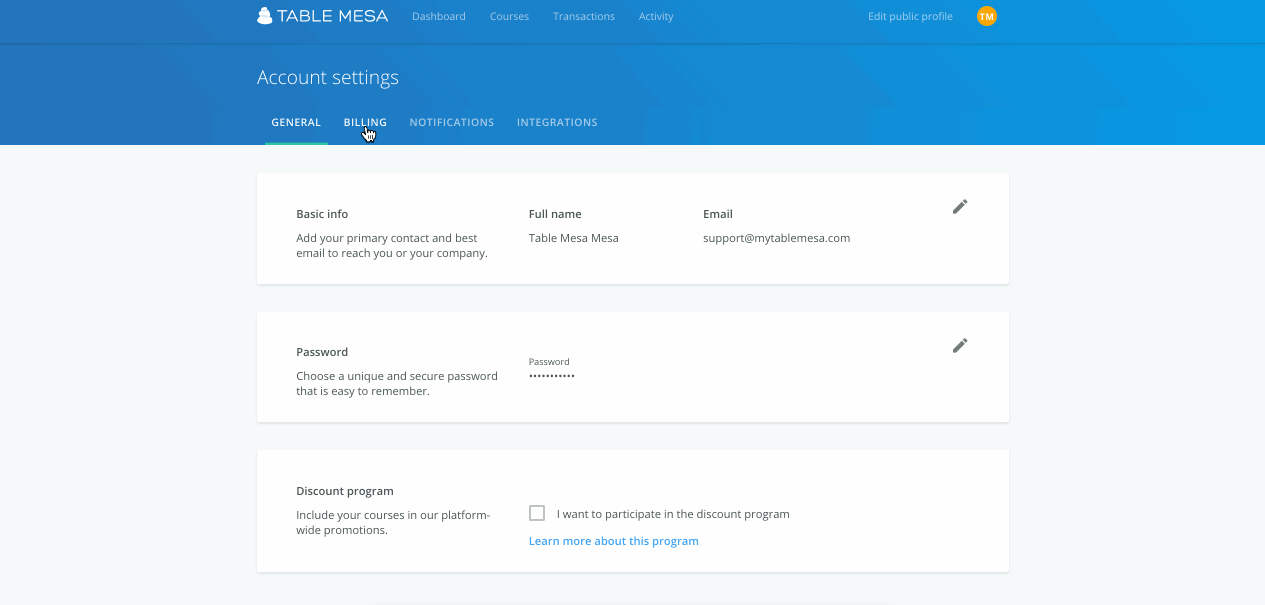The height and width of the screenshot is (605, 1265).
Task: Click the discount program checkbox label text
Action: (x=673, y=514)
